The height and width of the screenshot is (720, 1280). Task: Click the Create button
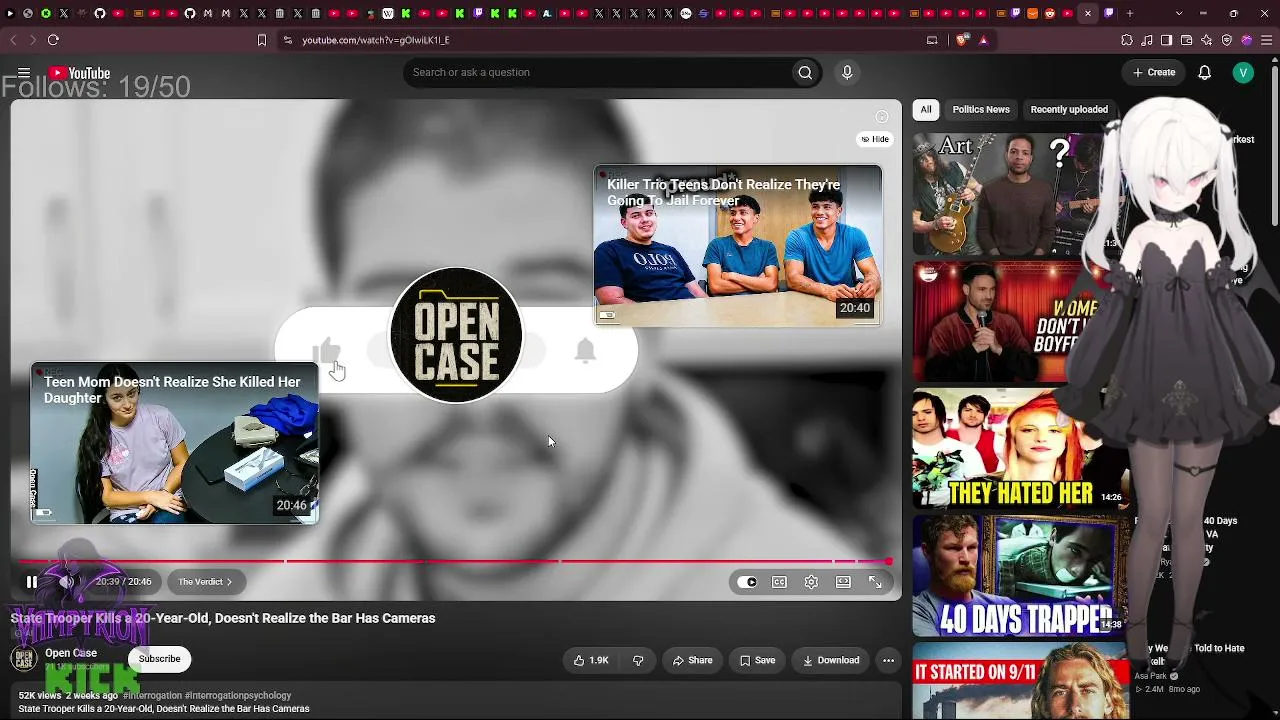1154,72
